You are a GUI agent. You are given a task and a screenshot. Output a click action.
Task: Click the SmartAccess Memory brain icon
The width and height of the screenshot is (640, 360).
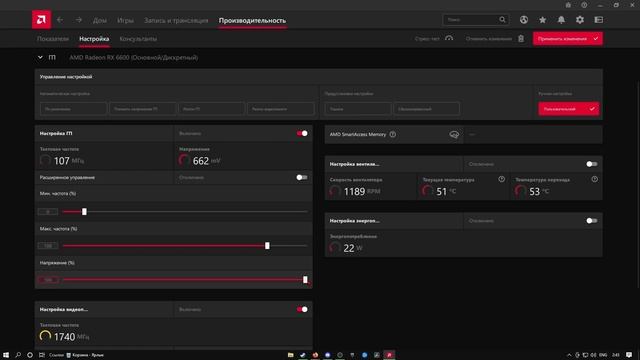(454, 134)
